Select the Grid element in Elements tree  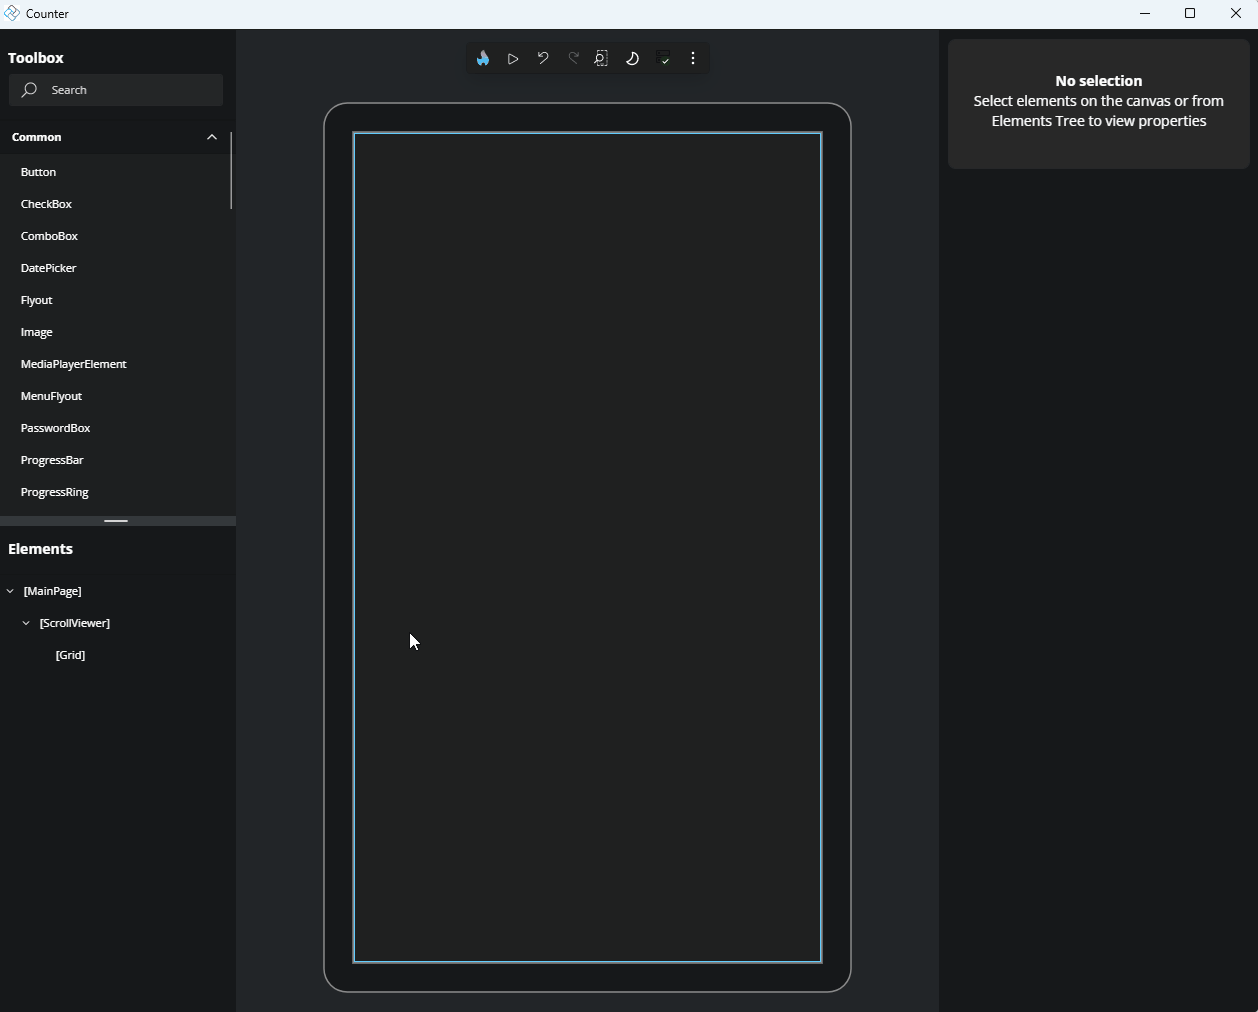coord(70,655)
